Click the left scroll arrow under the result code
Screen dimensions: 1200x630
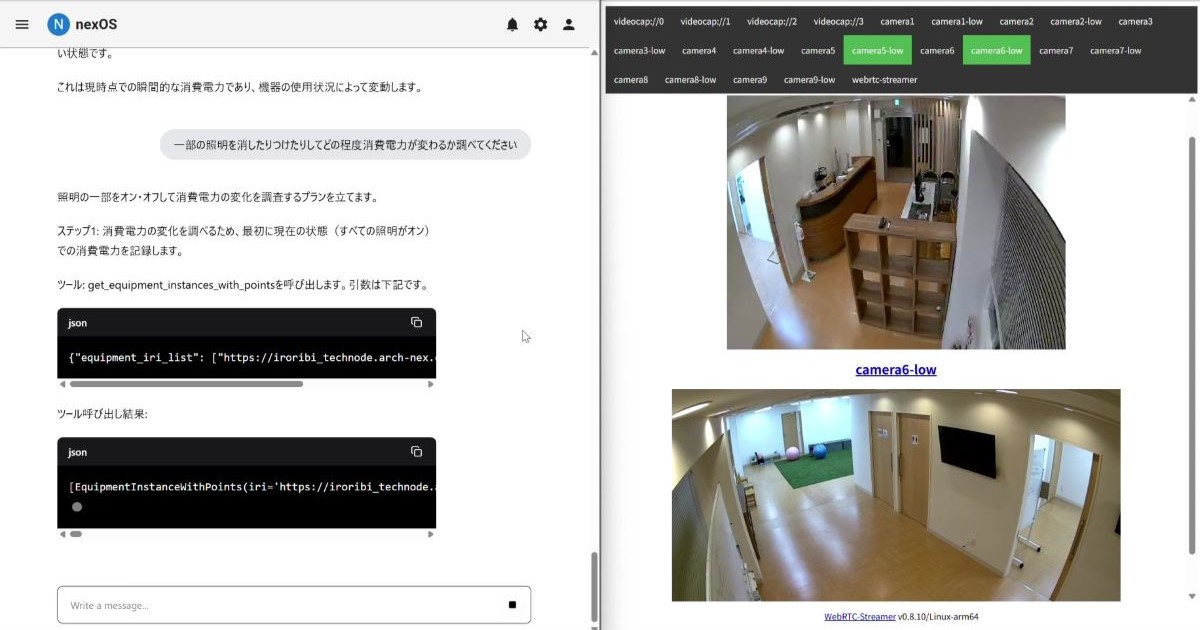(x=62, y=534)
